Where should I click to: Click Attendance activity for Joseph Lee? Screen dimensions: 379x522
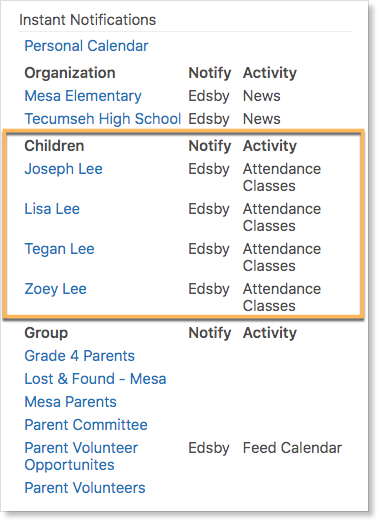(282, 169)
